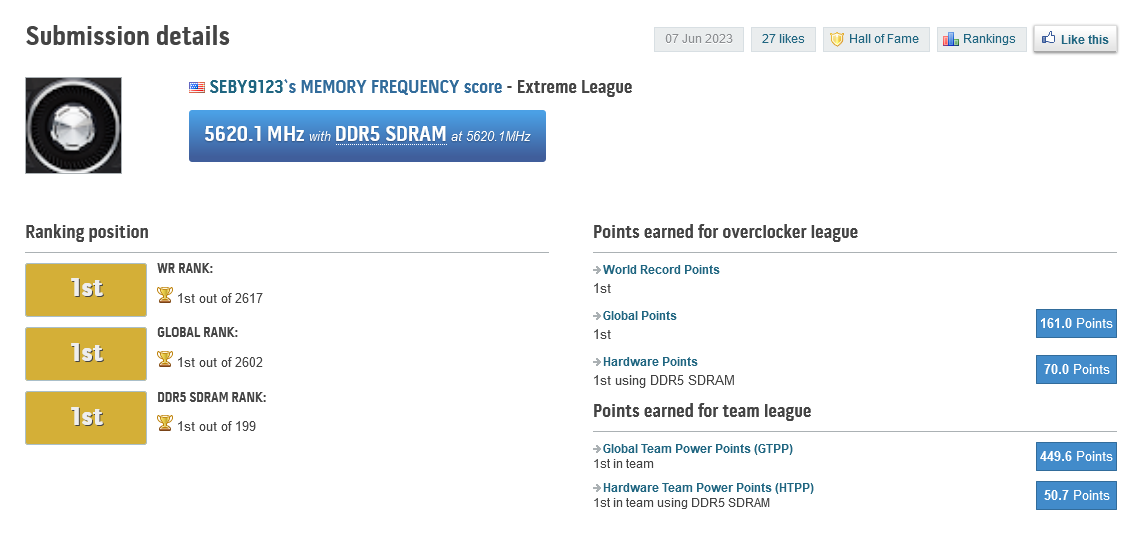Open Global Team Power Points (GTPP) link
This screenshot has width=1141, height=534.
[697, 449]
